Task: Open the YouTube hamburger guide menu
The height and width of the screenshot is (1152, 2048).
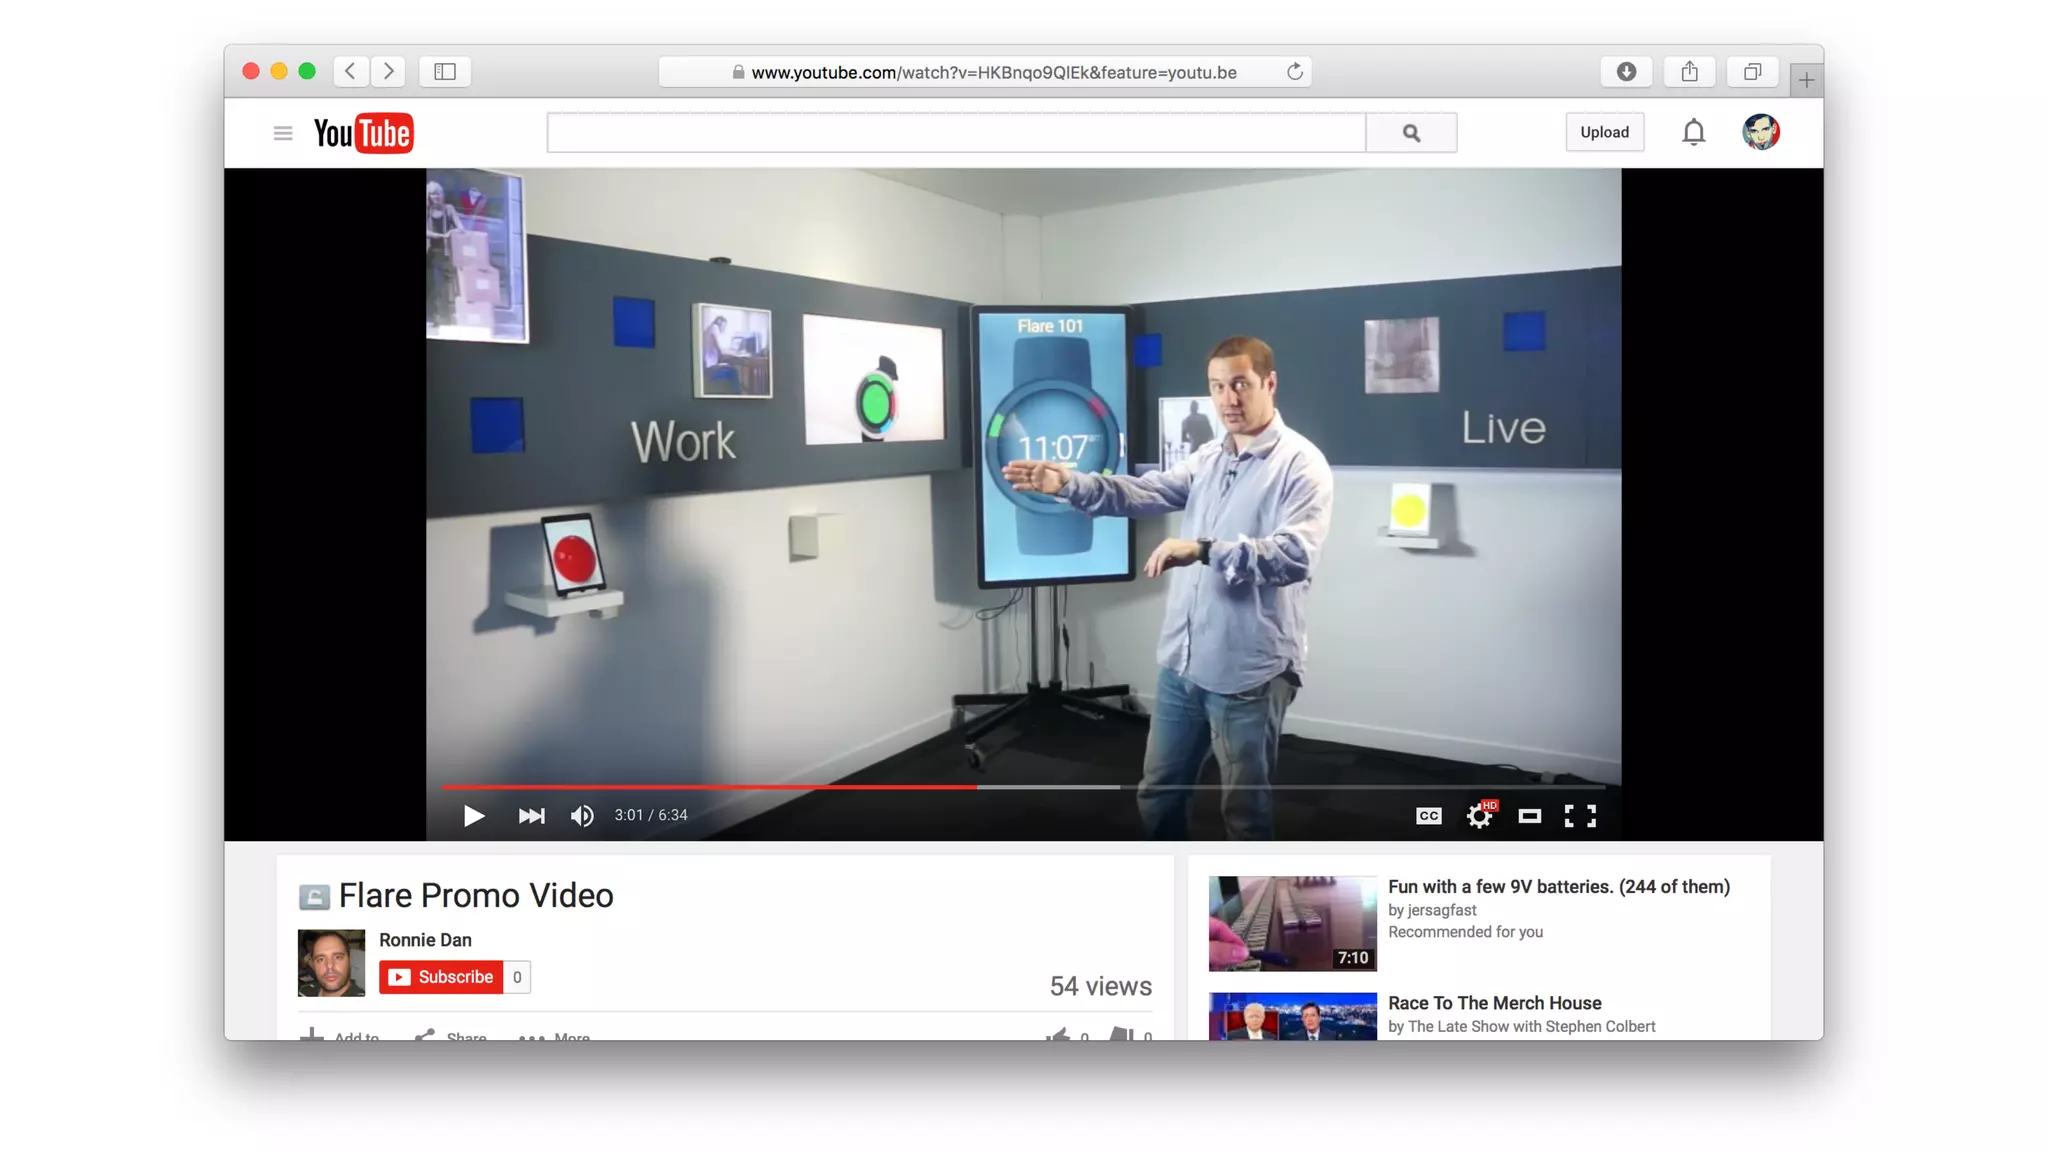Action: 283,133
